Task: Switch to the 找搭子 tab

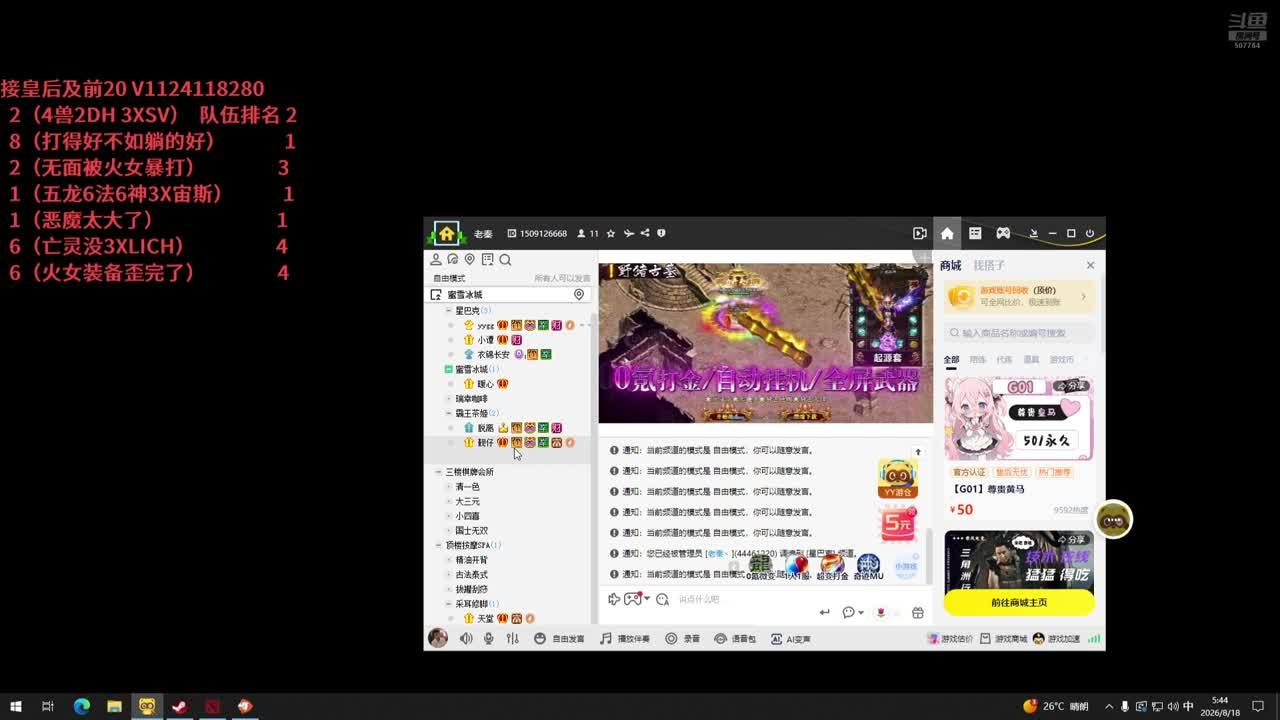Action: [989, 265]
